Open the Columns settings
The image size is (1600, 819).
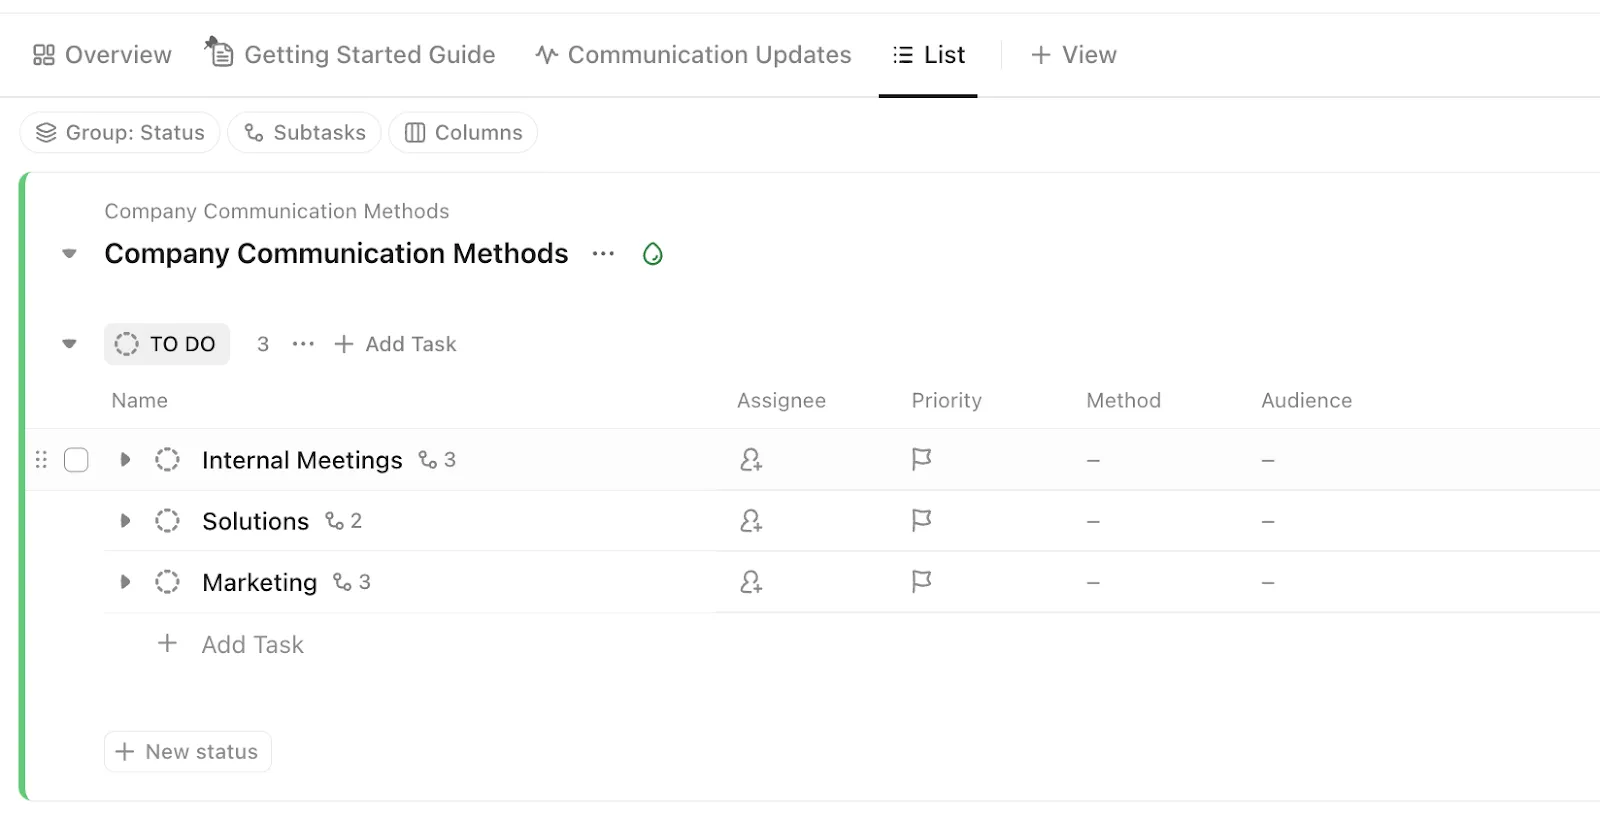[x=463, y=132]
